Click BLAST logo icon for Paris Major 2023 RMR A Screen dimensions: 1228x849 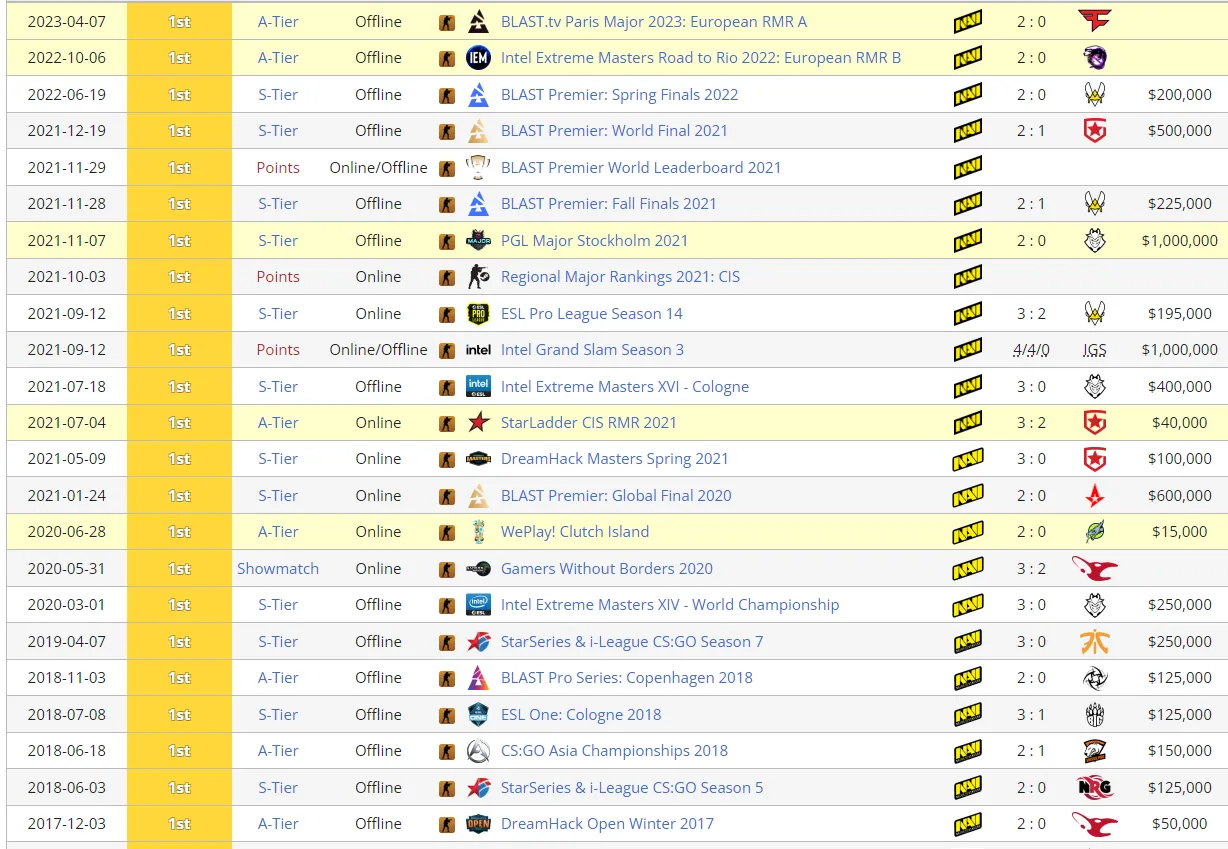click(478, 21)
